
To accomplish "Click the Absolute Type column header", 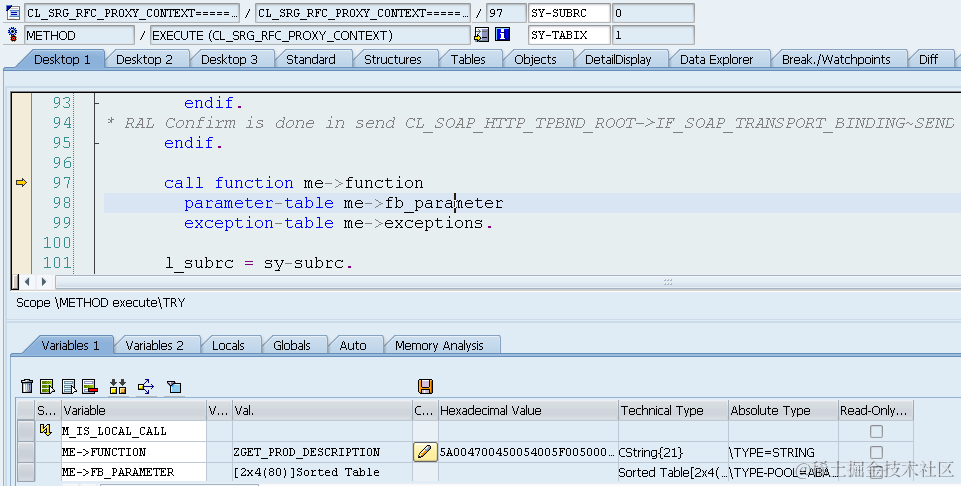I will click(x=783, y=411).
